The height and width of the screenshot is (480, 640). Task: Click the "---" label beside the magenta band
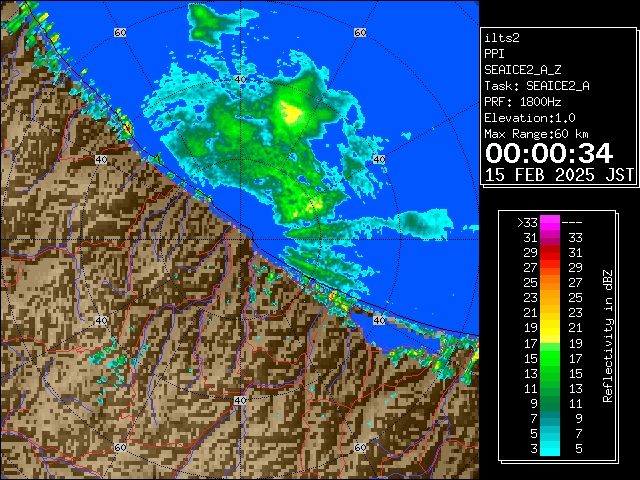point(572,223)
